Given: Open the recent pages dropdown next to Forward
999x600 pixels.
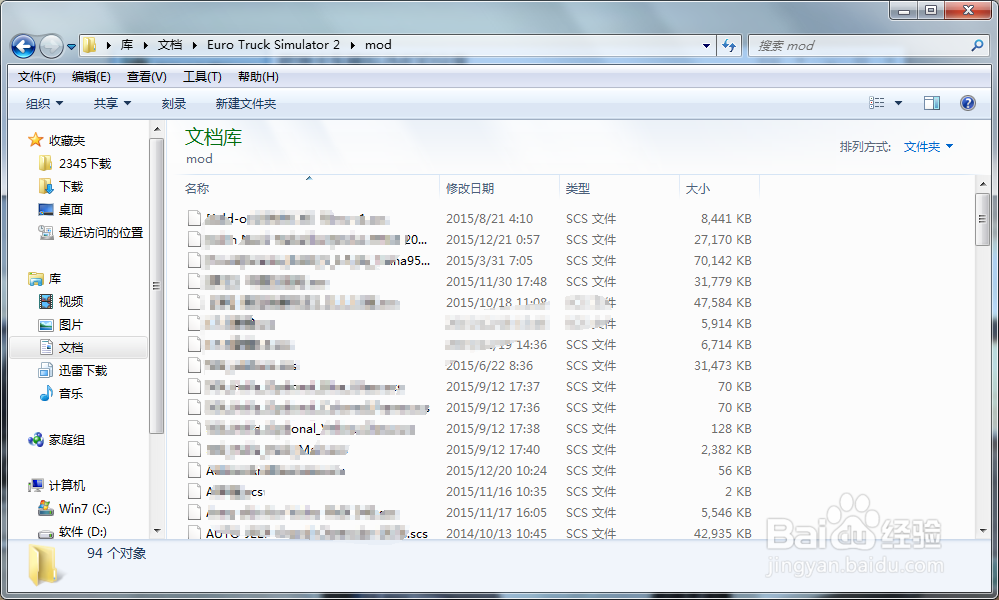Looking at the screenshot, I should pos(71,46).
